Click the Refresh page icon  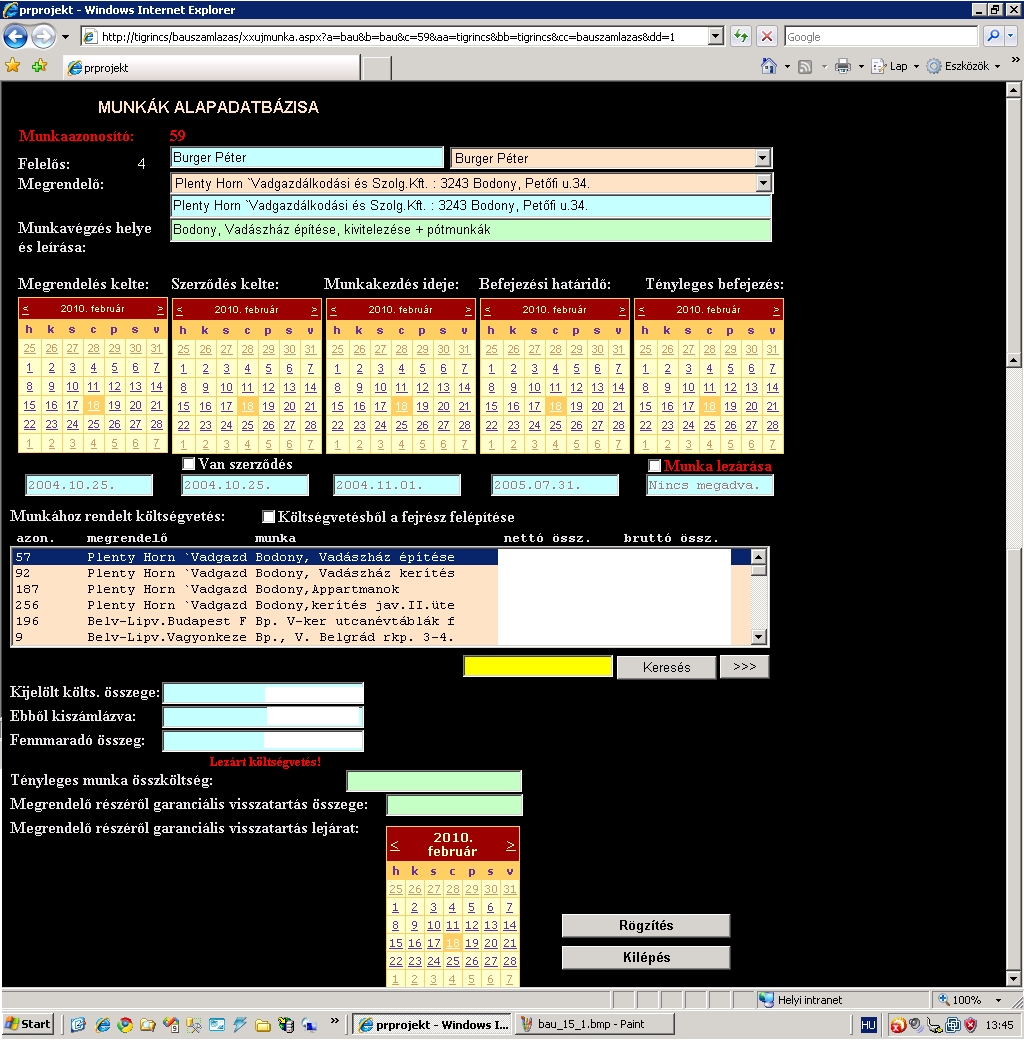click(x=740, y=37)
